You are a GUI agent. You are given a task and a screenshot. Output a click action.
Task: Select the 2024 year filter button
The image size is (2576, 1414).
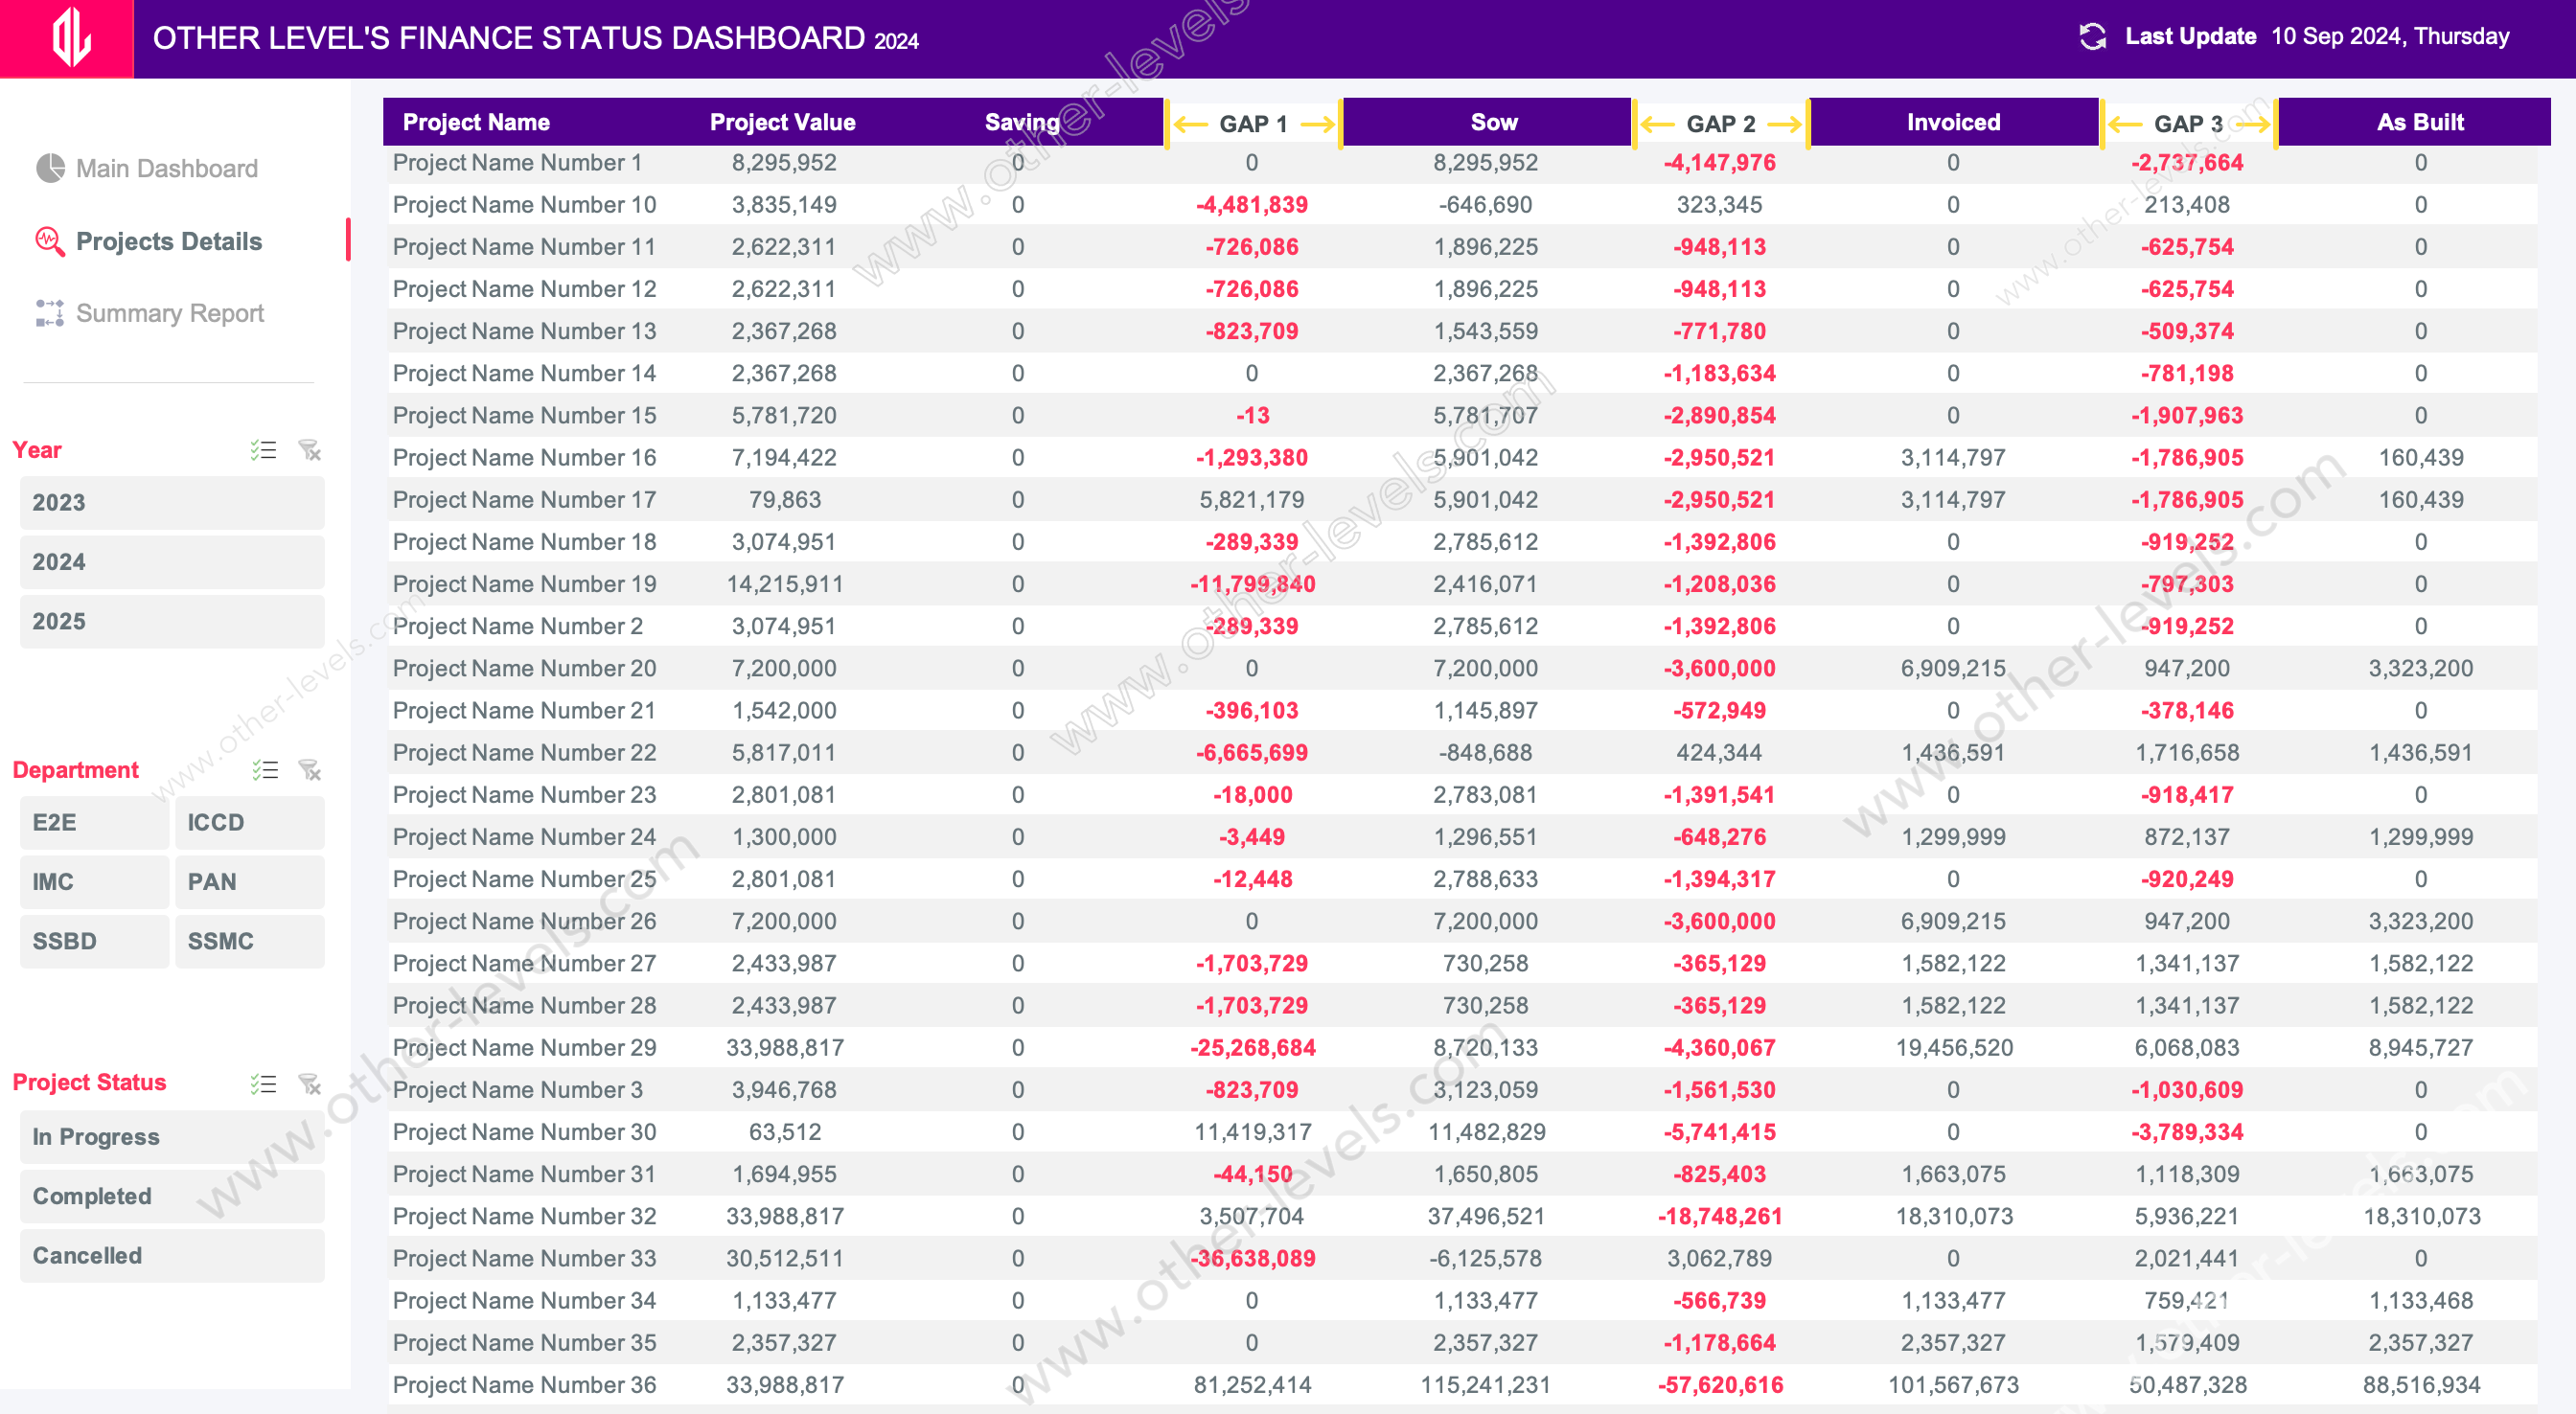pos(169,562)
